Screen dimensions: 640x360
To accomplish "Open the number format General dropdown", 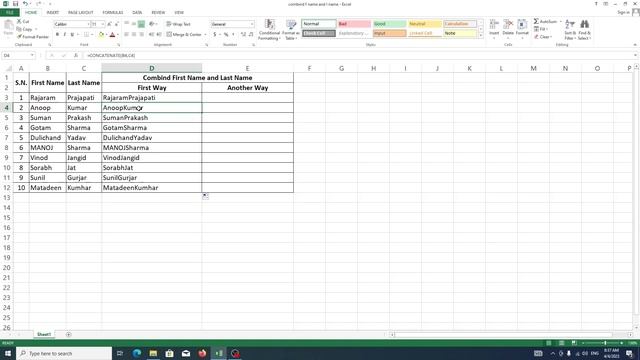I will tap(252, 24).
